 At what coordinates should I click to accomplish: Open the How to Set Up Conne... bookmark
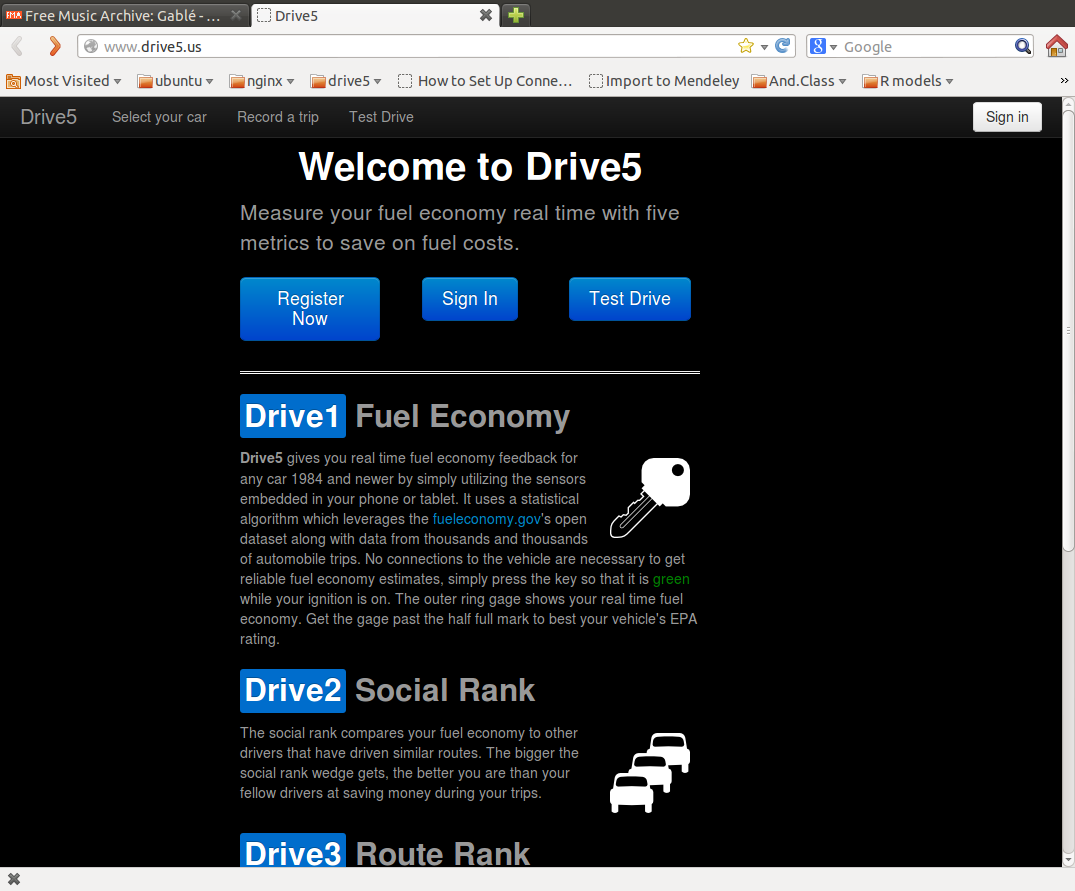(485, 81)
